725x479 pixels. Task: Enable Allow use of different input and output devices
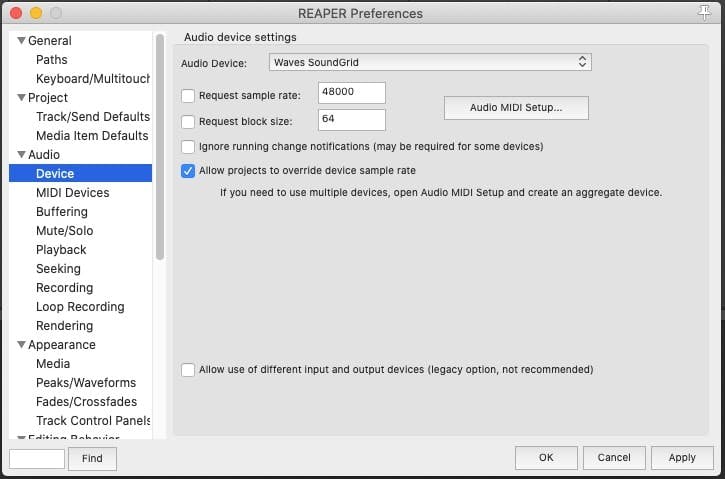[x=188, y=369]
